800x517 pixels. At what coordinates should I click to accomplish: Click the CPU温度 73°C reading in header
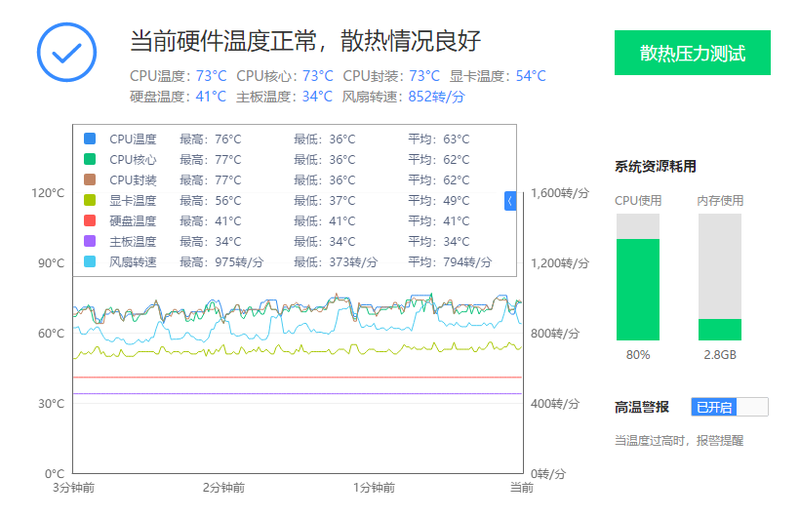[178, 76]
